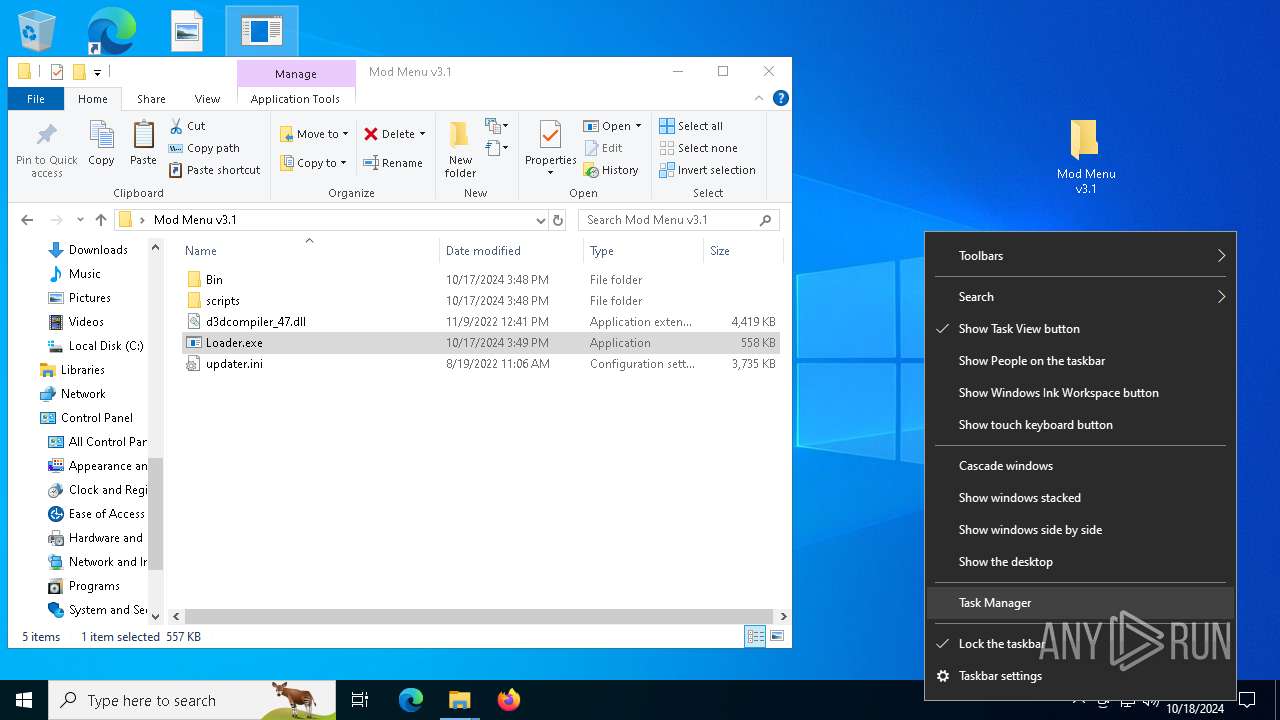This screenshot has height=720, width=1280.
Task: Open Taskbar settings gear entry
Action: (x=1081, y=676)
